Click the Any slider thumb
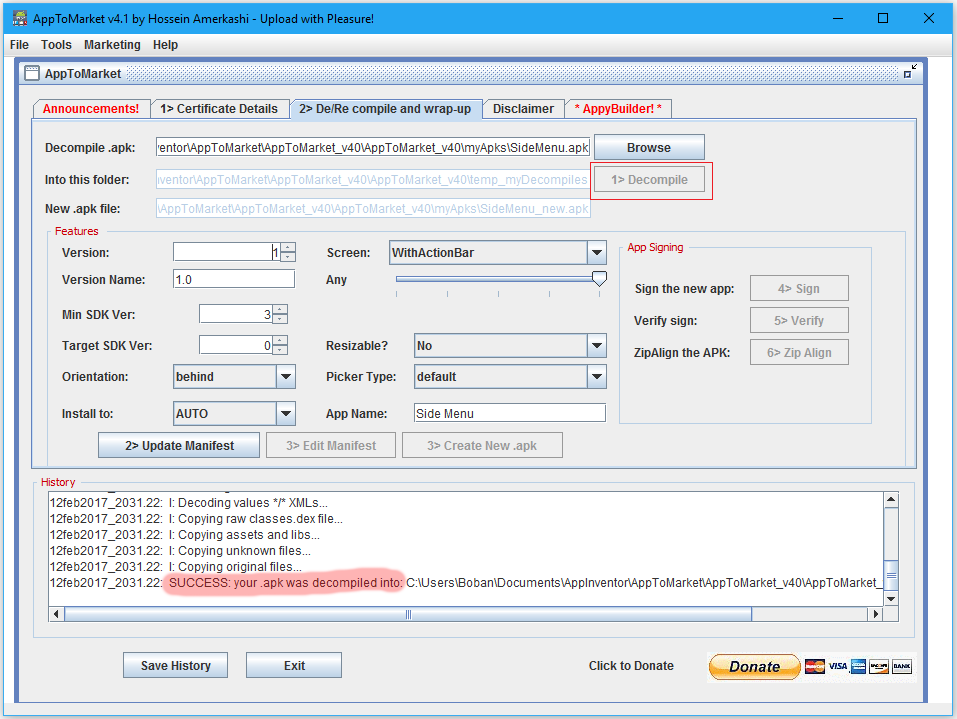 [x=599, y=279]
